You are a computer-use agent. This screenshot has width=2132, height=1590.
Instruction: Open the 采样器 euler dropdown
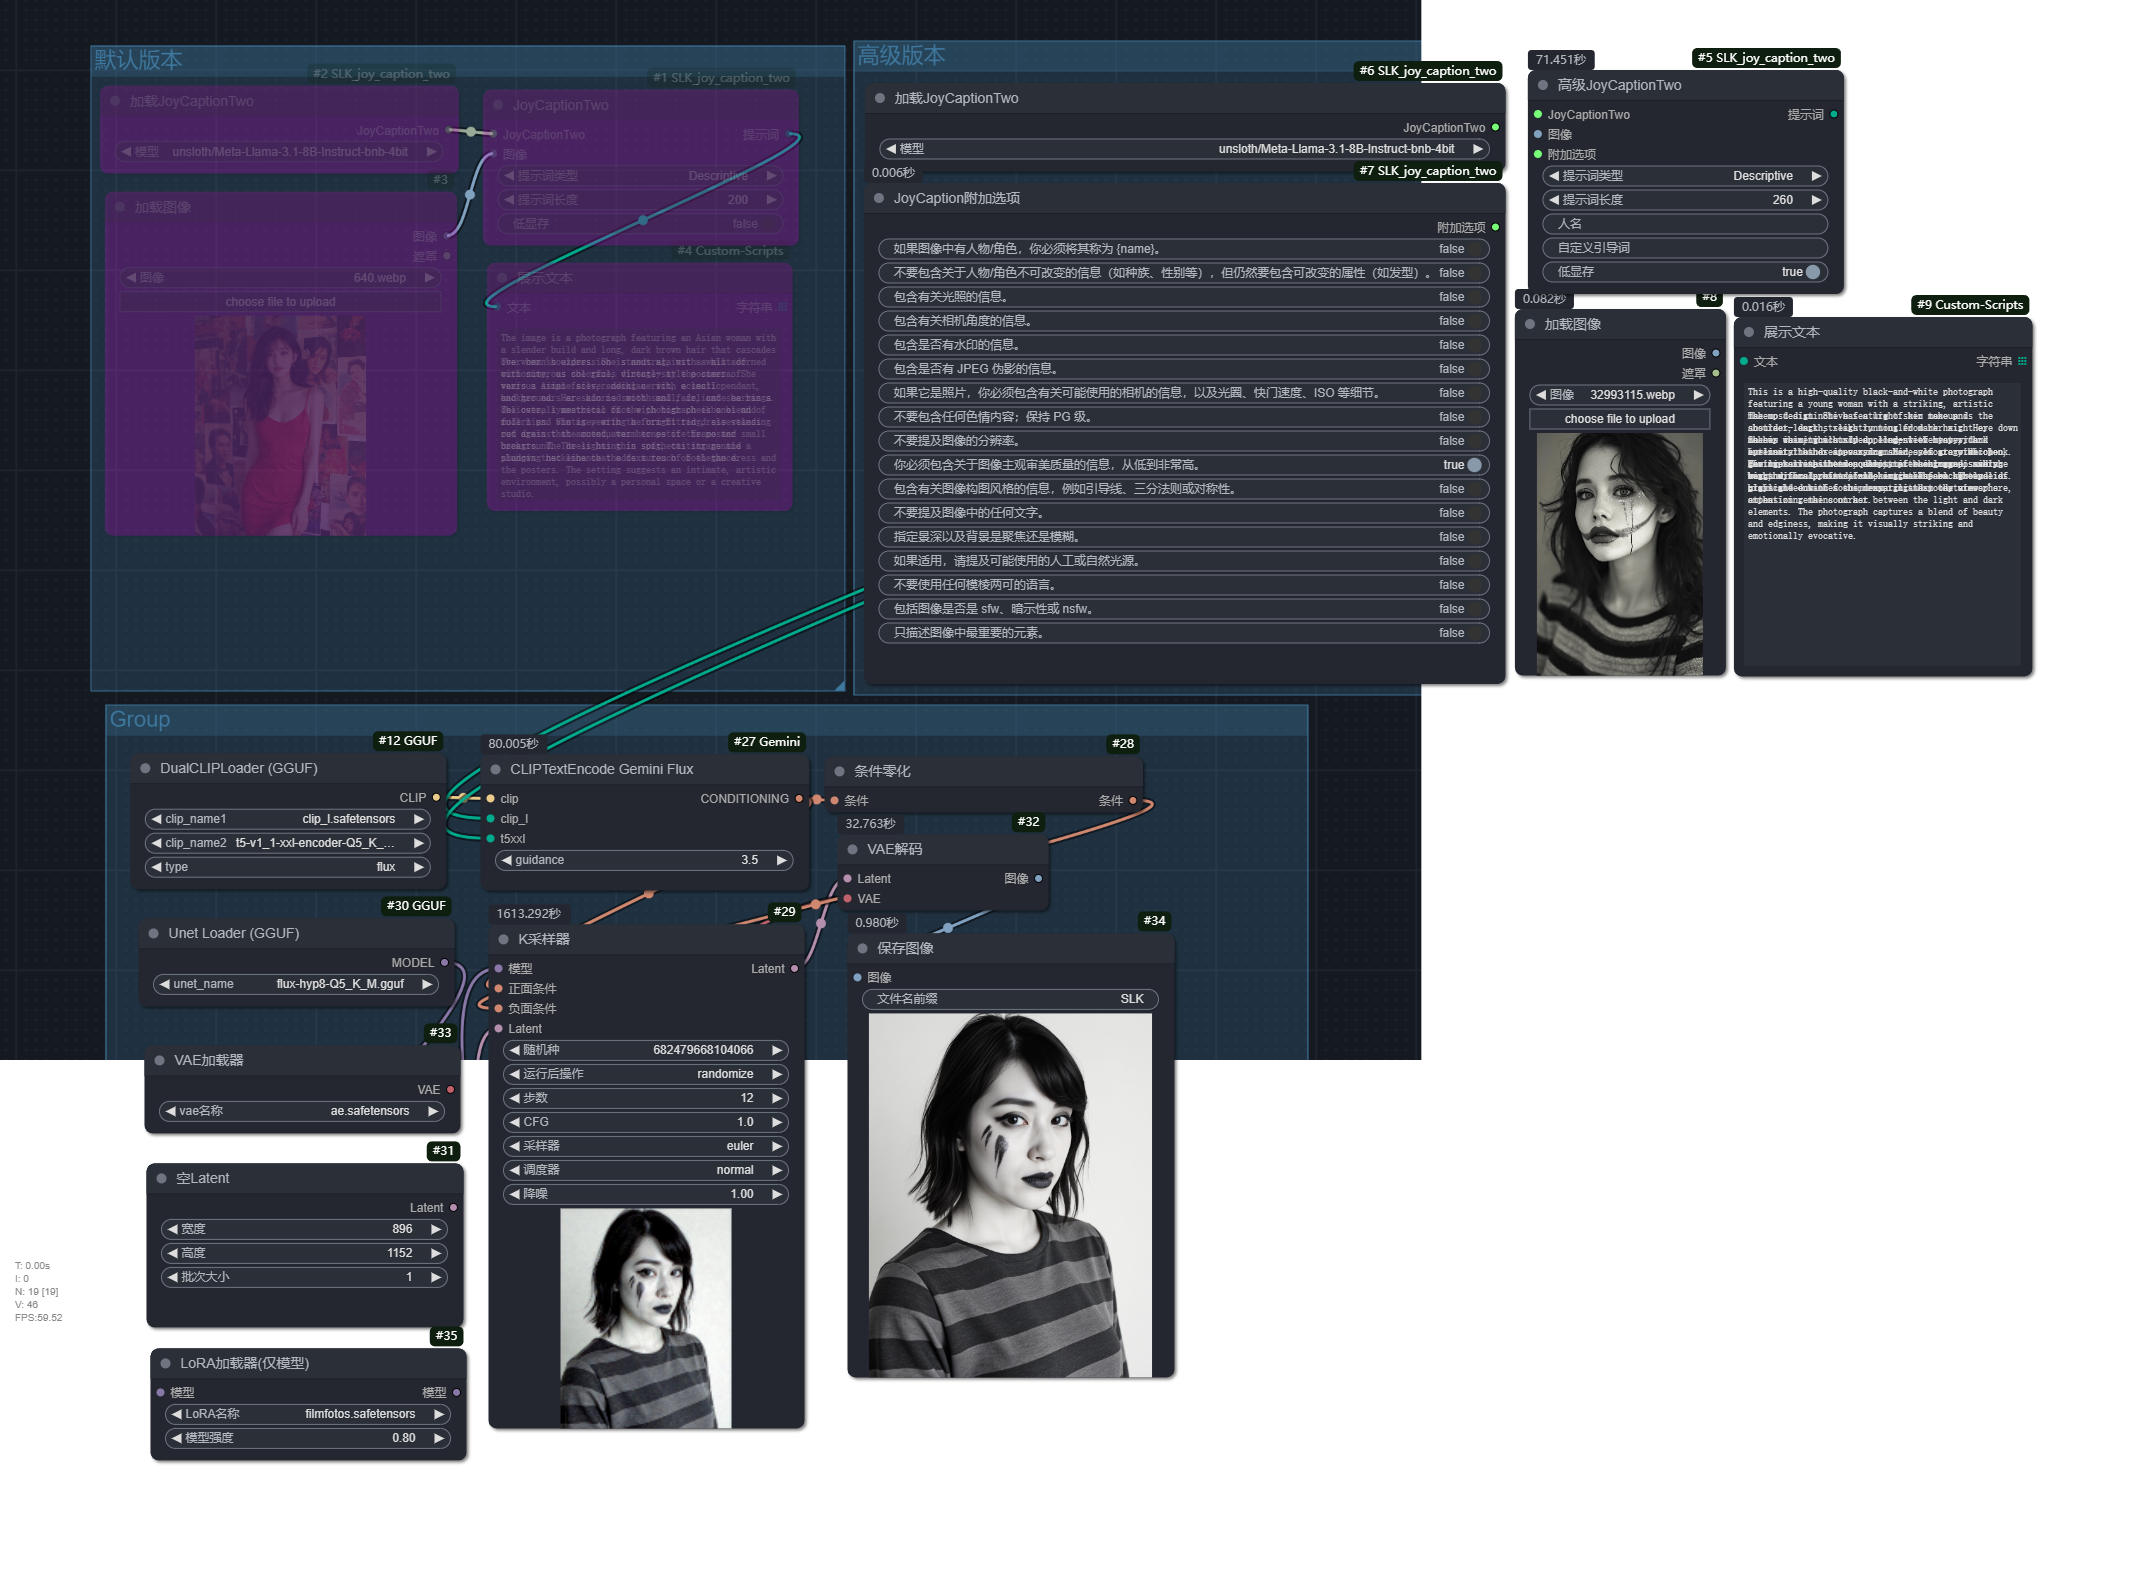(646, 1146)
